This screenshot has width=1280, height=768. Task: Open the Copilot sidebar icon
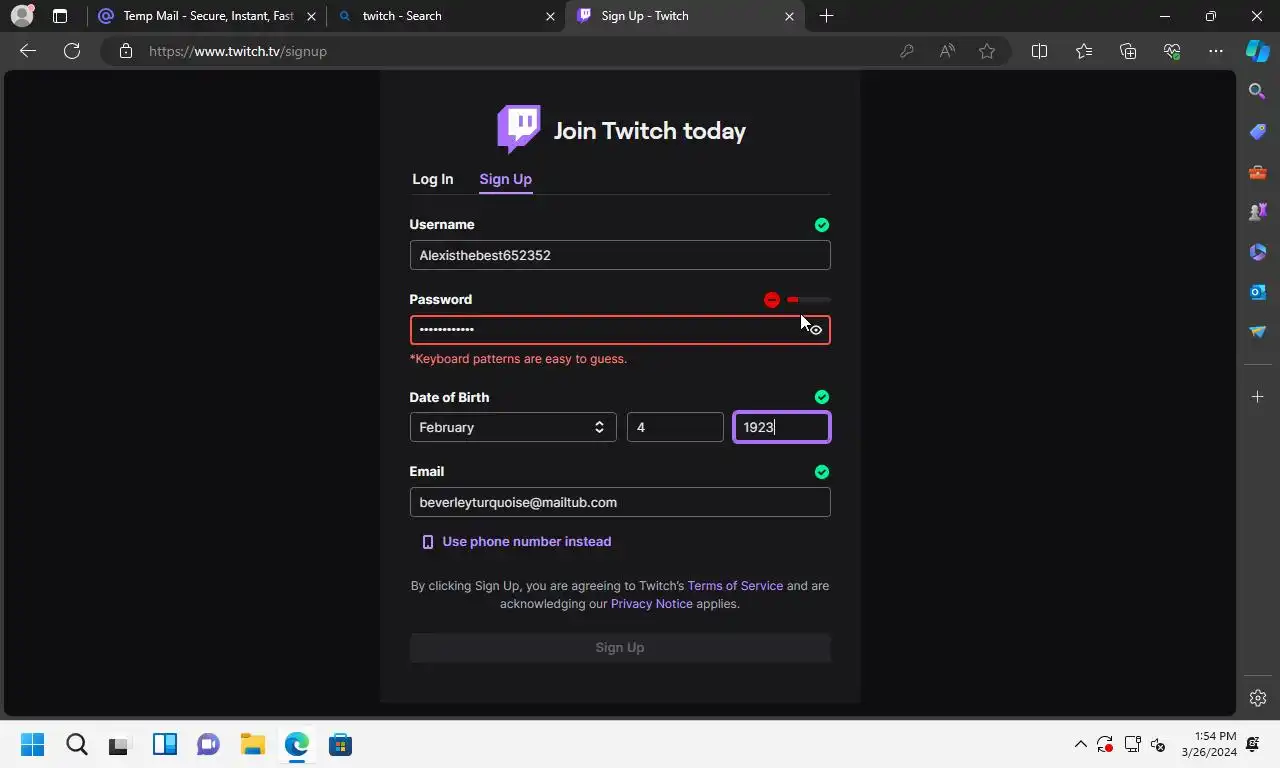point(1258,51)
